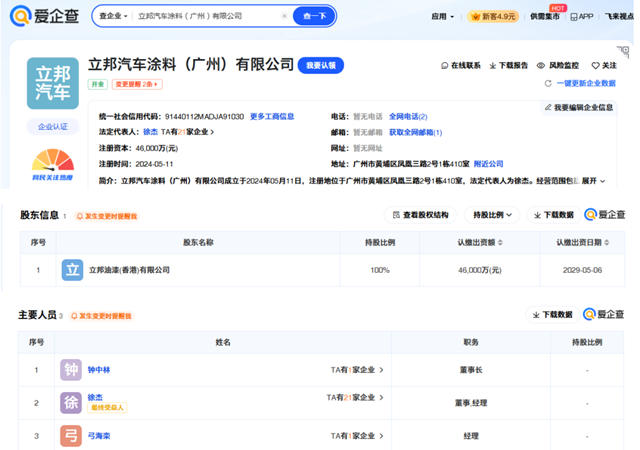Image resolution: width=640 pixels, height=450 pixels.
Task: Click the 我要编辑企业信息 edit link
Action: tap(579, 107)
